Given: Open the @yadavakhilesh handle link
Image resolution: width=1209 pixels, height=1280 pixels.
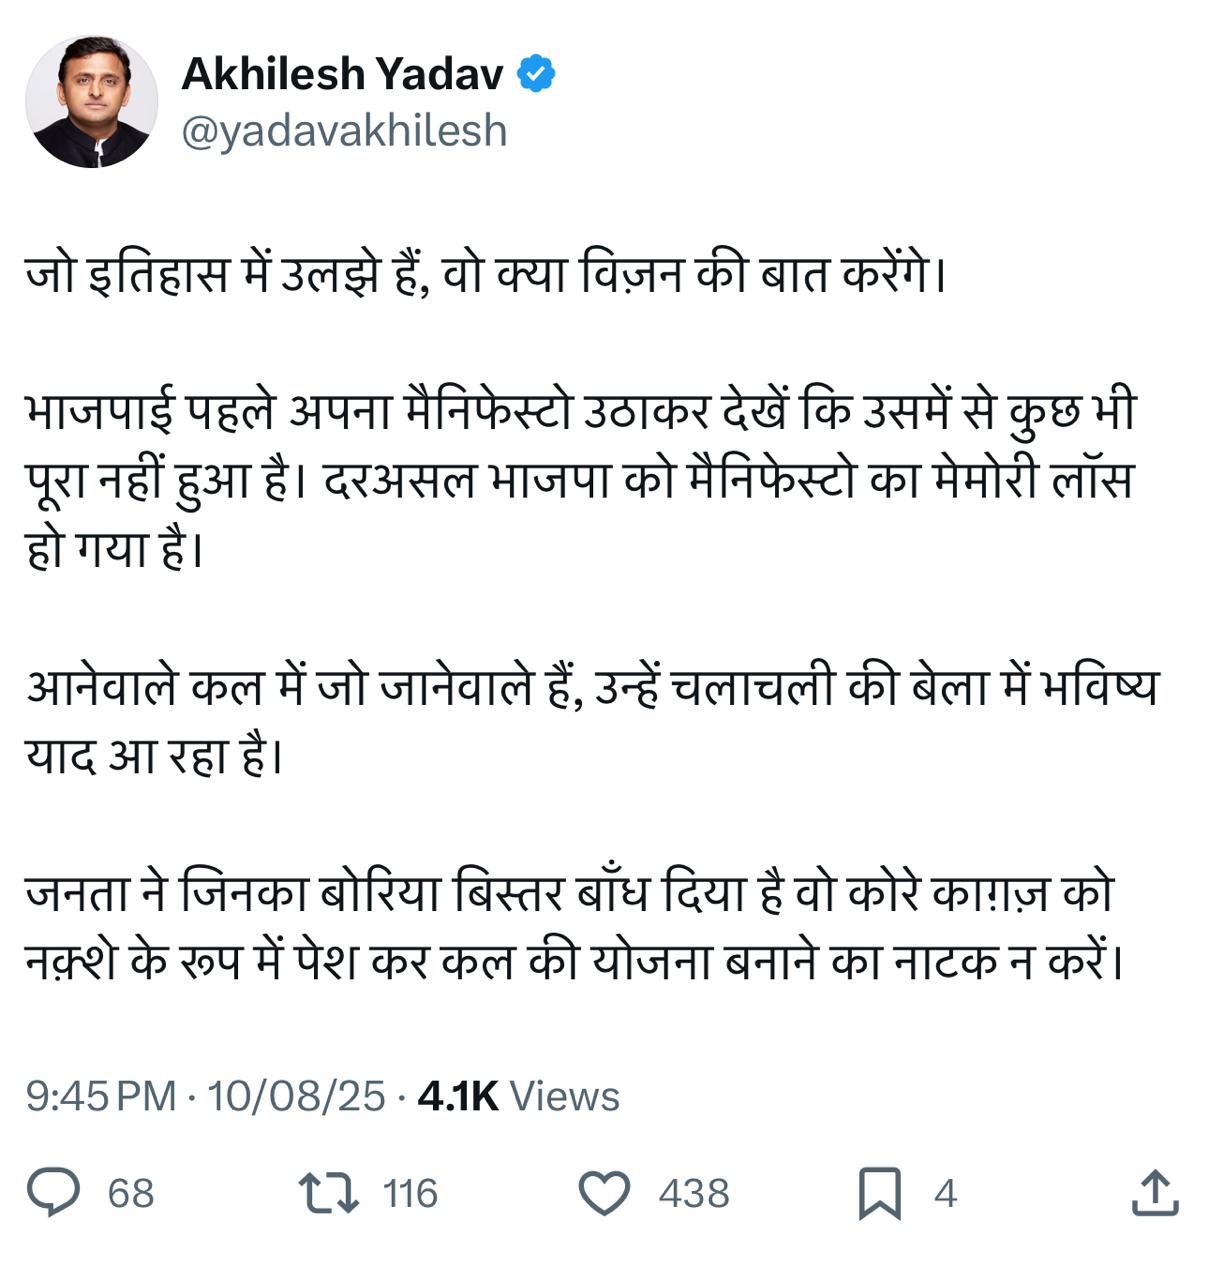Looking at the screenshot, I should tap(344, 131).
